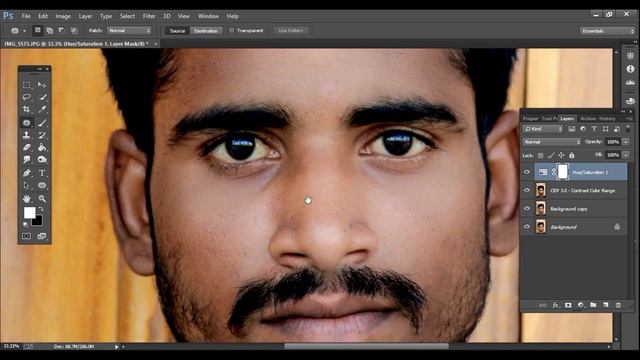
Task: Select the Crop tool
Action: (x=27, y=109)
